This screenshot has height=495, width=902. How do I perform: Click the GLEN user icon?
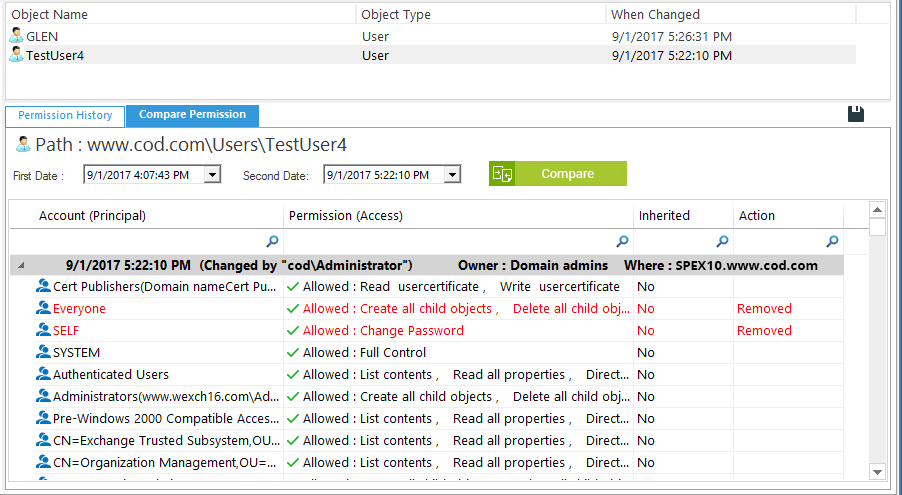pos(17,36)
